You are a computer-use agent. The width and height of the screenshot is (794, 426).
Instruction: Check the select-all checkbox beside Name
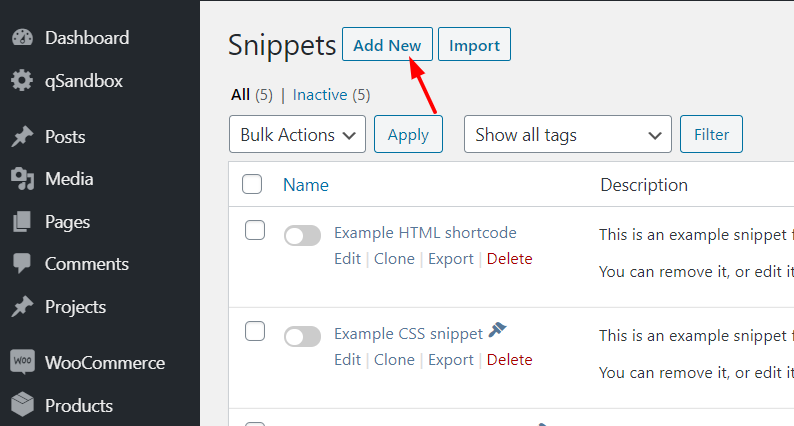252,184
